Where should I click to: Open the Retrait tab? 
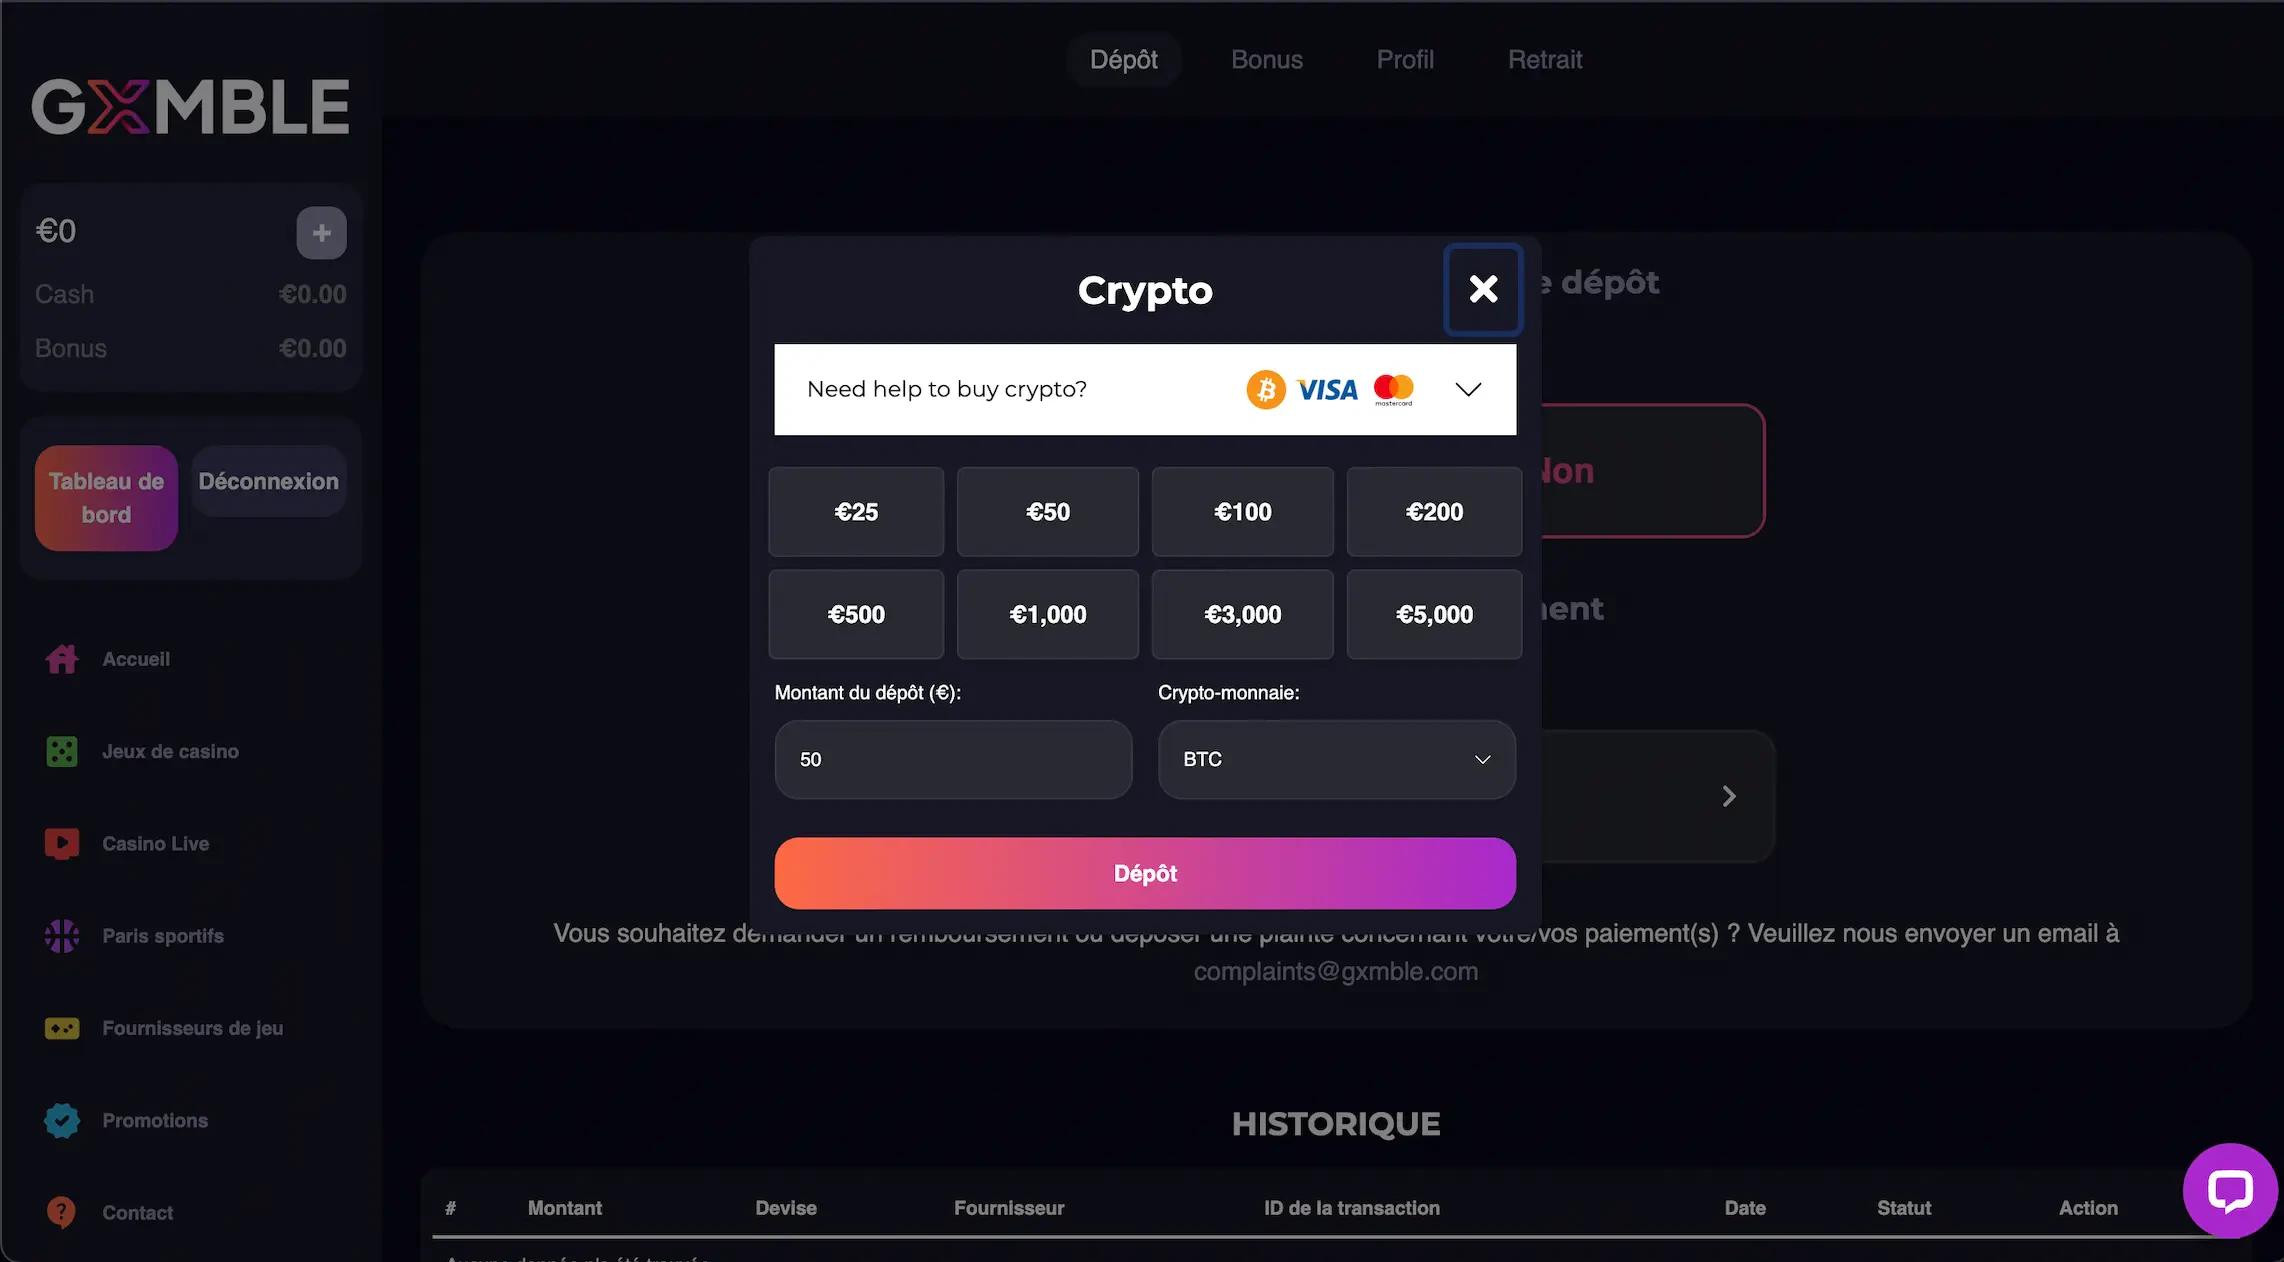1544,60
